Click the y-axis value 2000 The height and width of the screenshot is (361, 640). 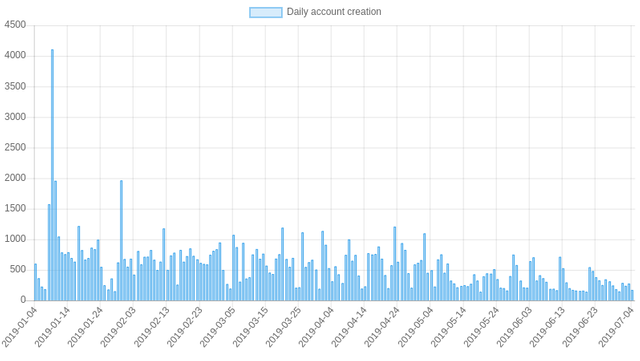[x=15, y=178]
